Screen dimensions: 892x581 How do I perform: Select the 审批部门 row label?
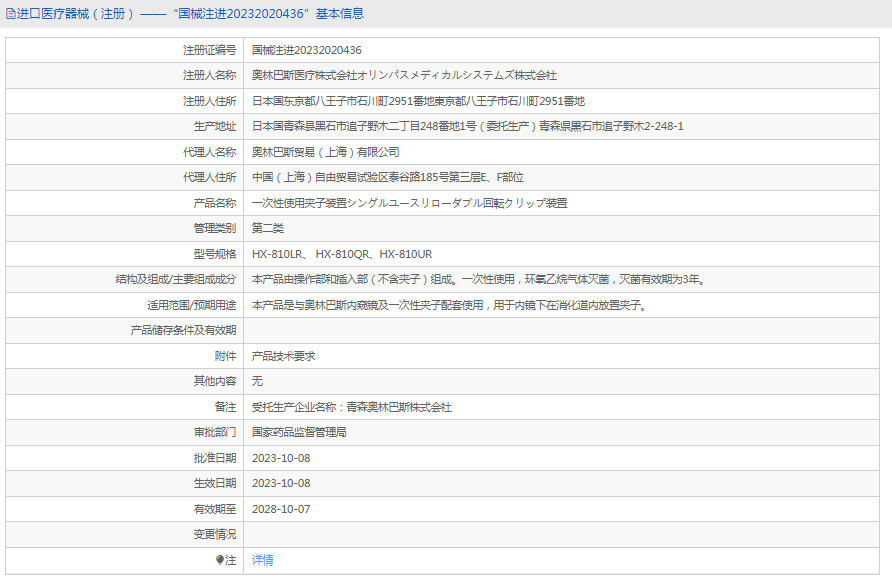[214, 432]
